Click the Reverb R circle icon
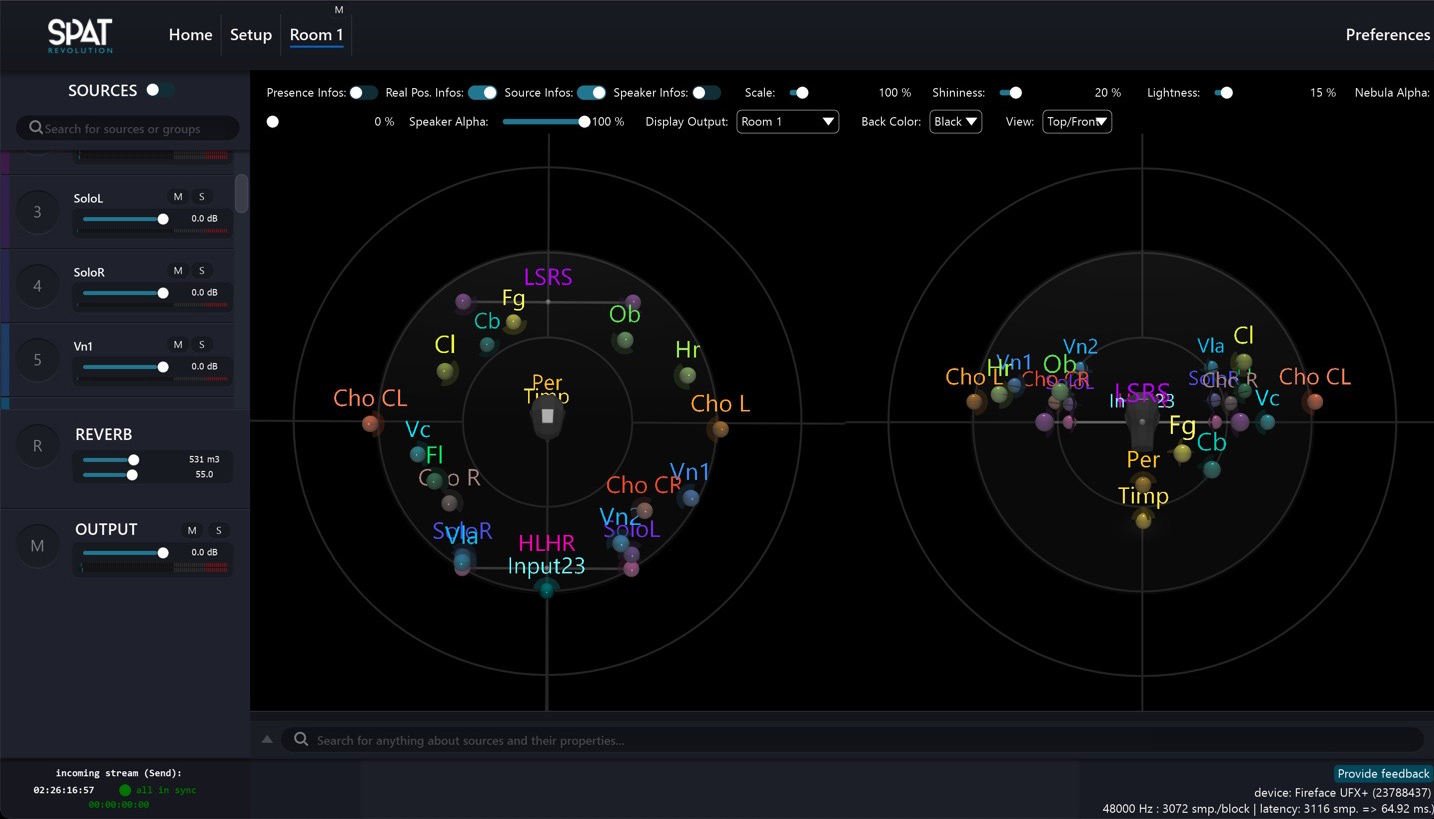Screen dimensions: 1434x819 tap(38, 446)
